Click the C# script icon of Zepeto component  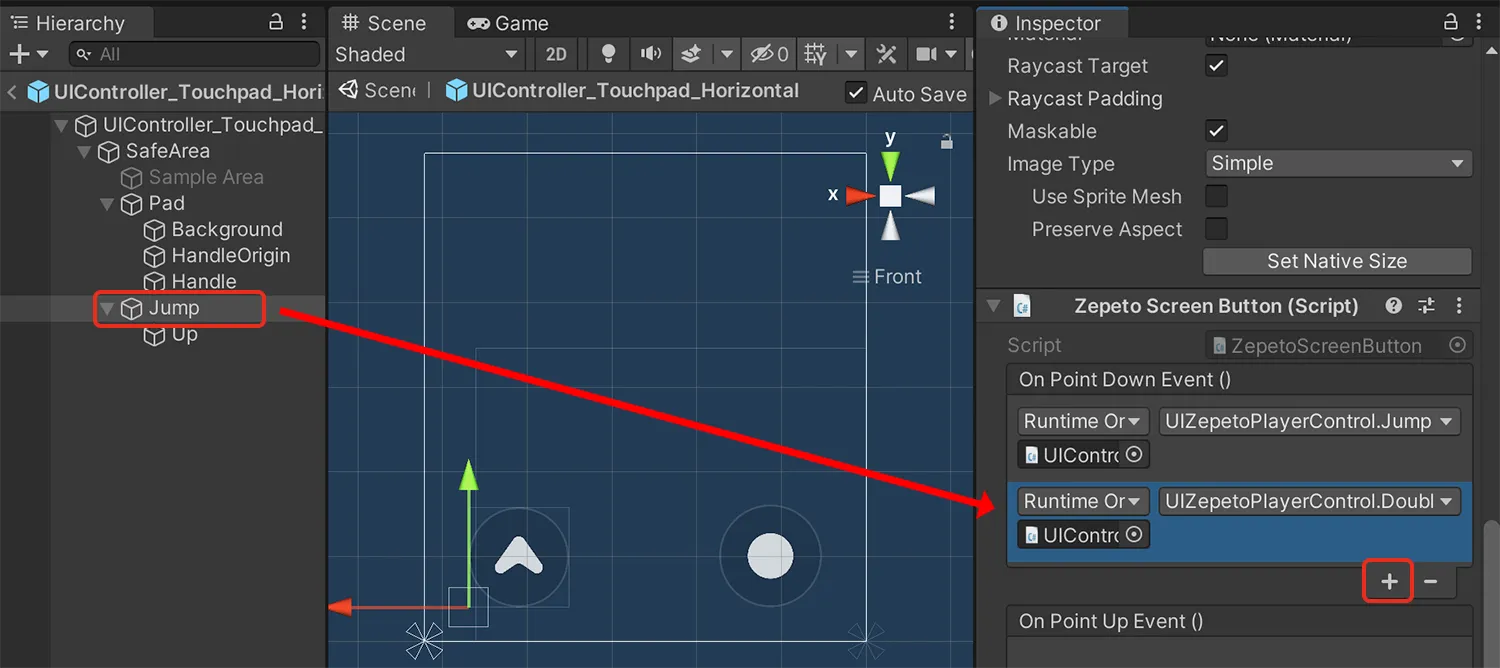click(1022, 306)
